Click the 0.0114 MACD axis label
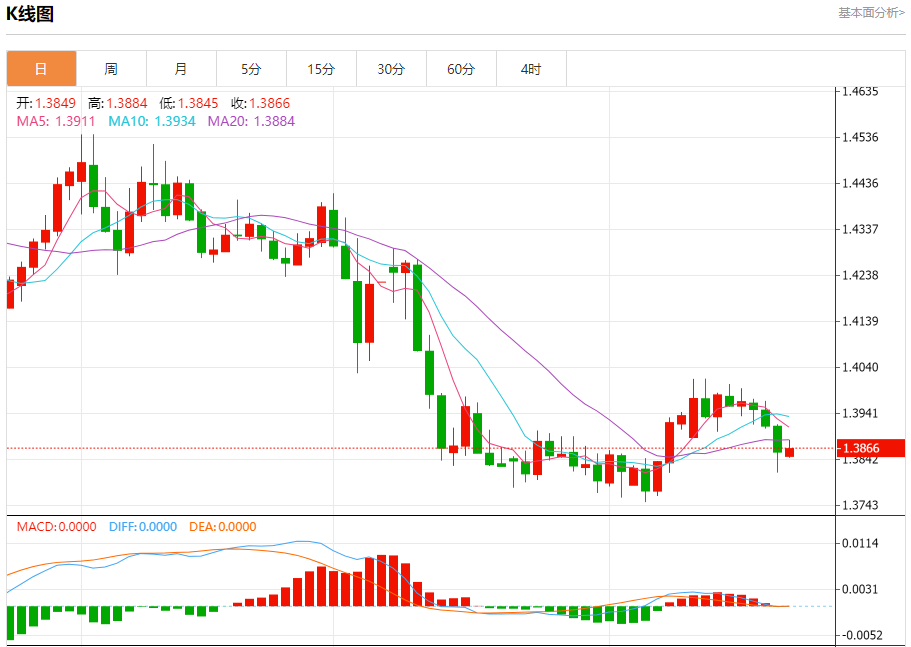 pos(860,544)
